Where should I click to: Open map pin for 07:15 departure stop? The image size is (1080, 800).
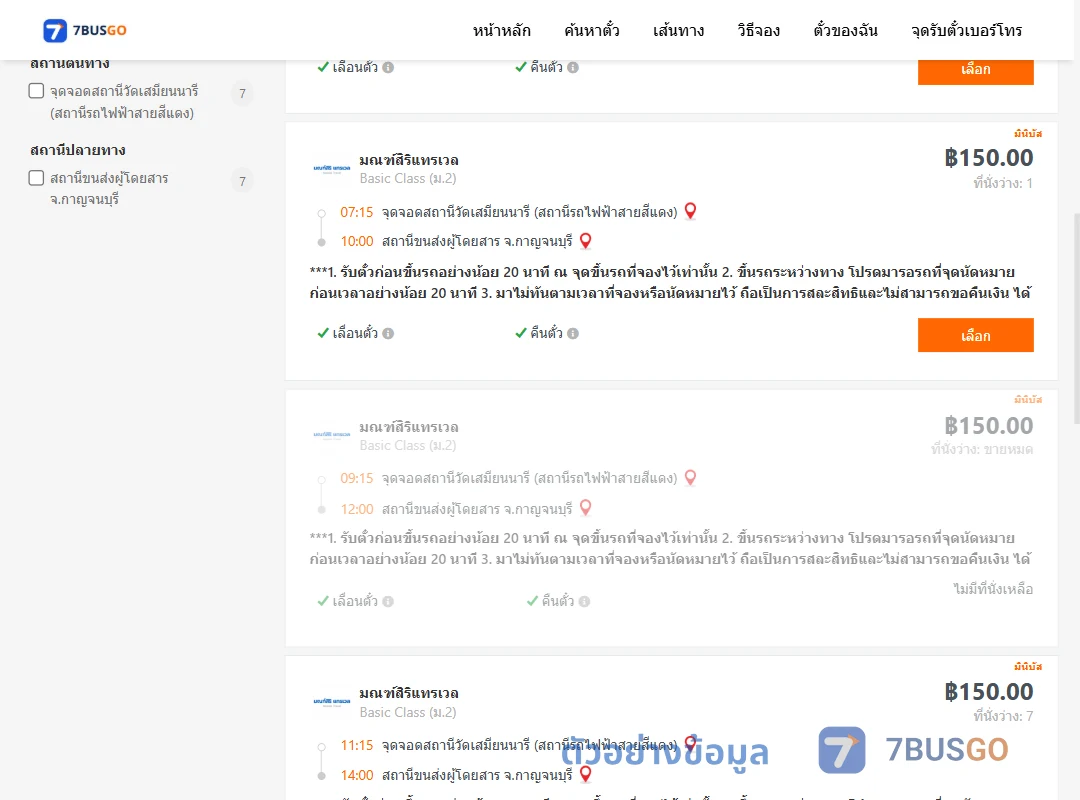[x=690, y=212]
